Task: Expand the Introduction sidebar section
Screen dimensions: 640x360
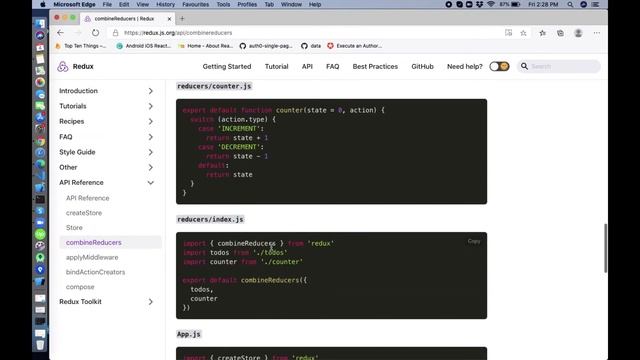Action: click(106, 91)
